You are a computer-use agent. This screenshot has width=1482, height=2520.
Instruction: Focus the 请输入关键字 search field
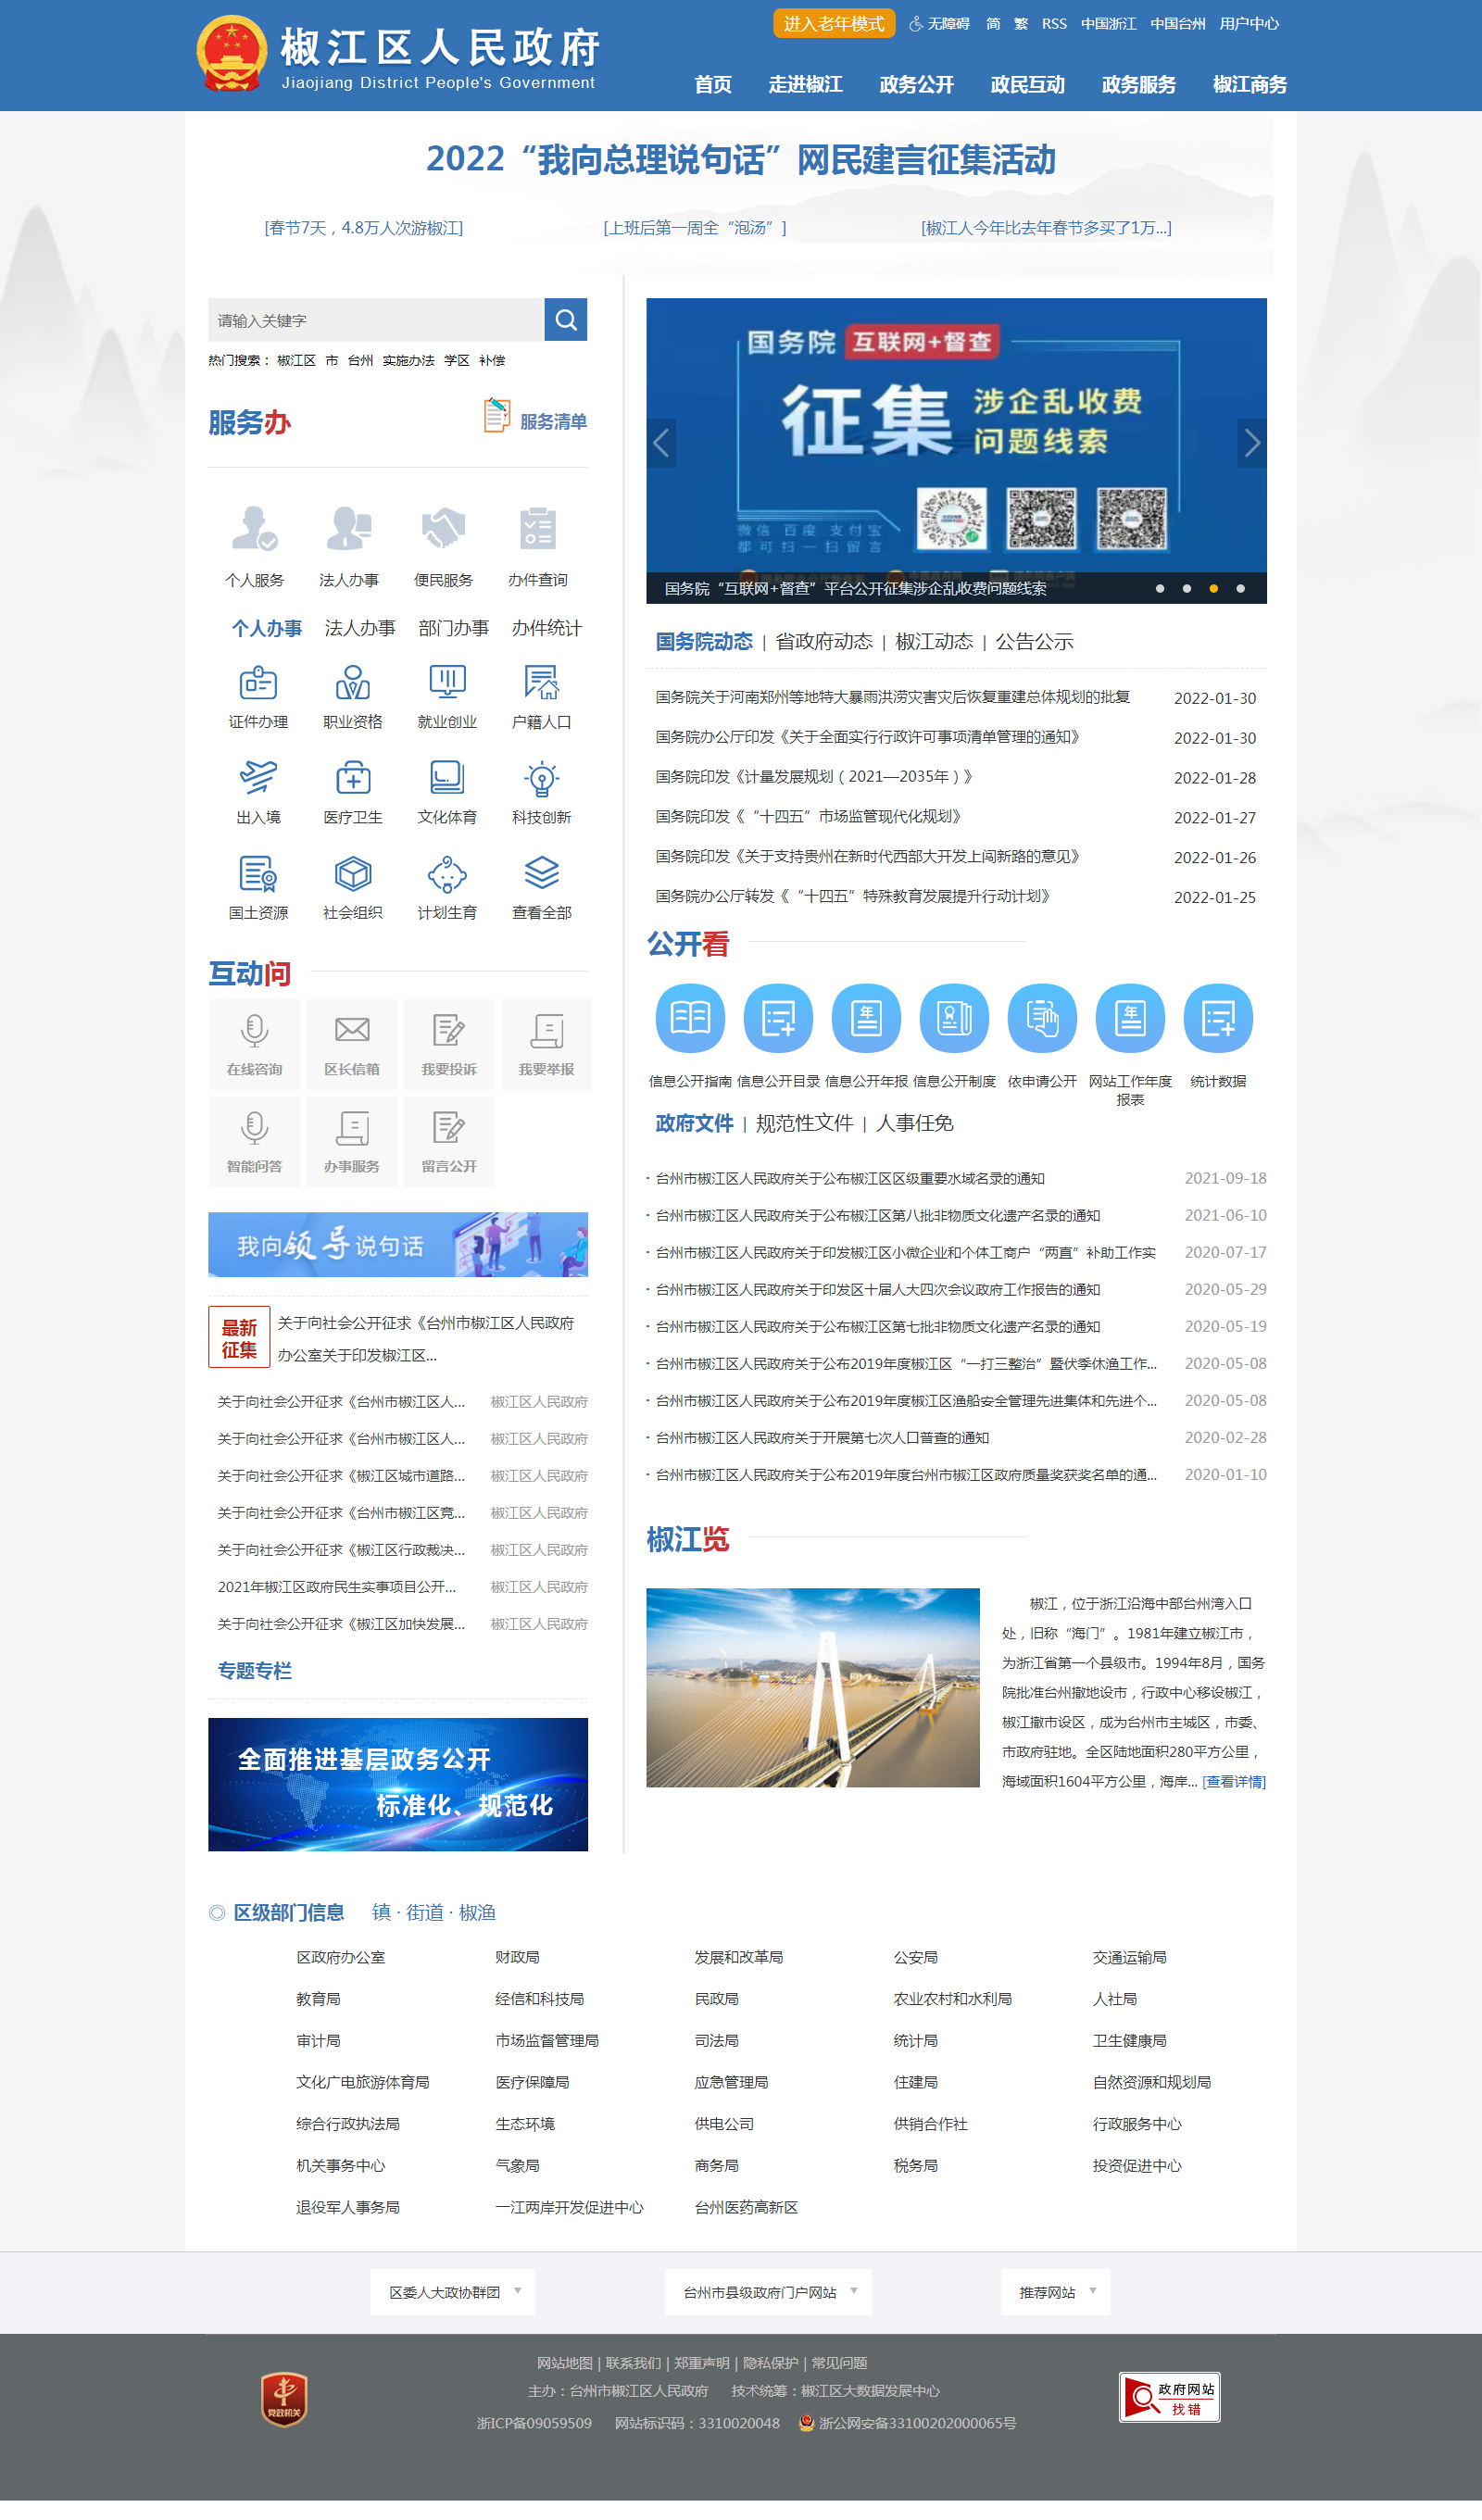[x=376, y=320]
